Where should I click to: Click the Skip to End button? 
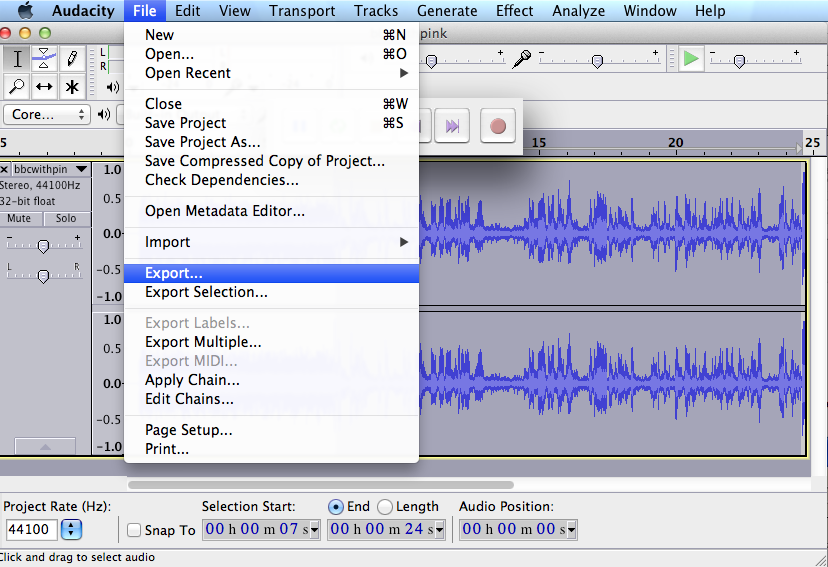452,126
